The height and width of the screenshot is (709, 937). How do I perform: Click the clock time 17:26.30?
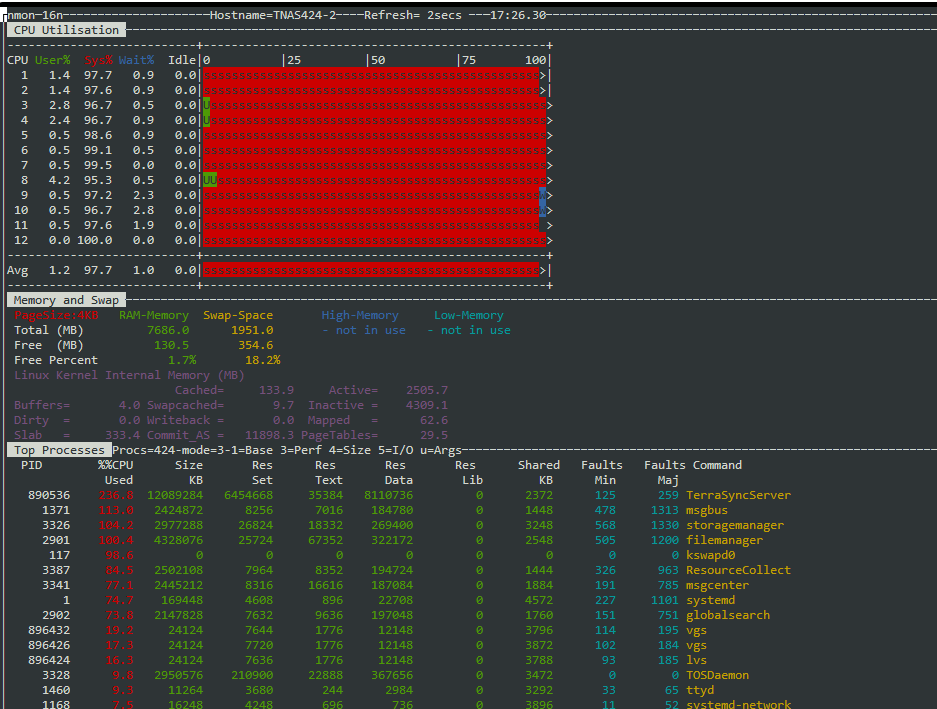[x=518, y=15]
